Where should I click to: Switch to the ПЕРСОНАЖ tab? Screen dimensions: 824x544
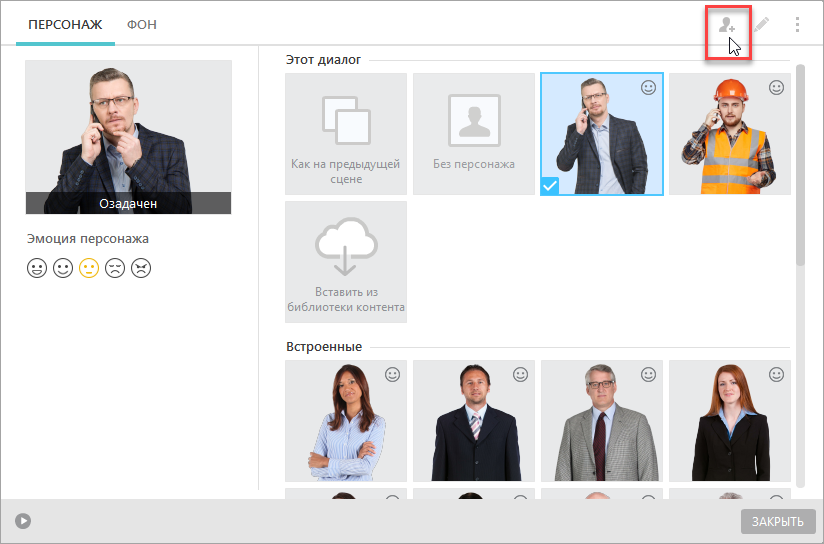pyautogui.click(x=65, y=25)
